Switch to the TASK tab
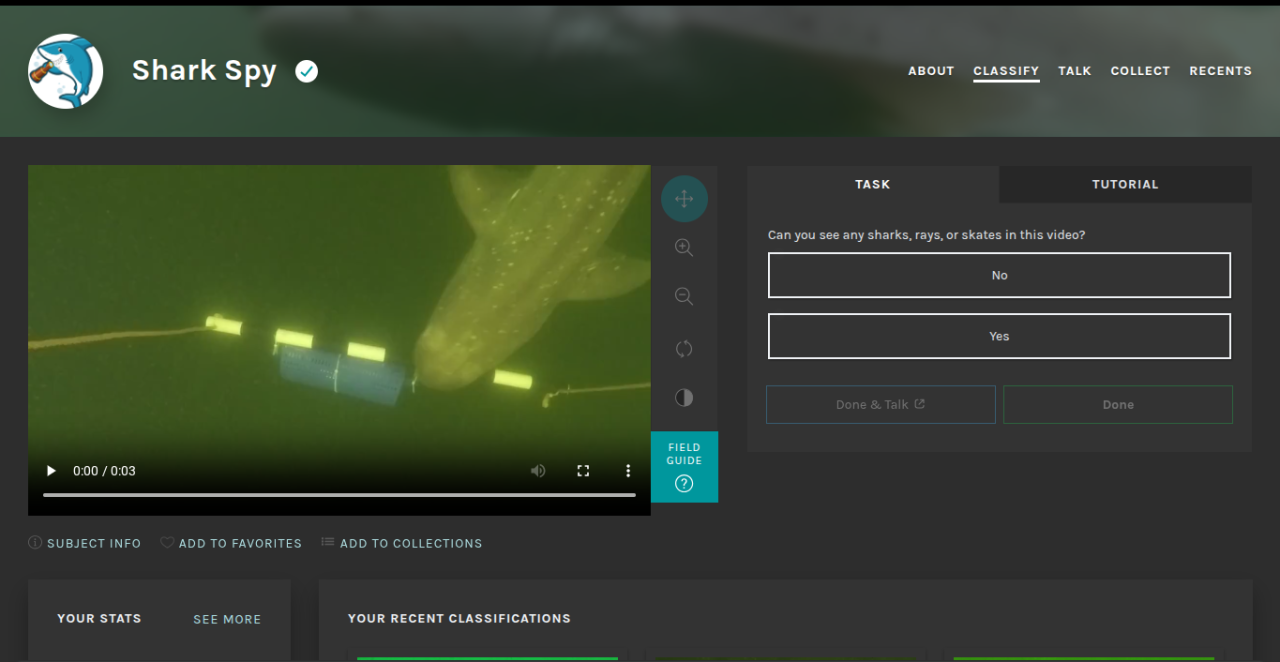This screenshot has width=1280, height=662. [x=873, y=184]
